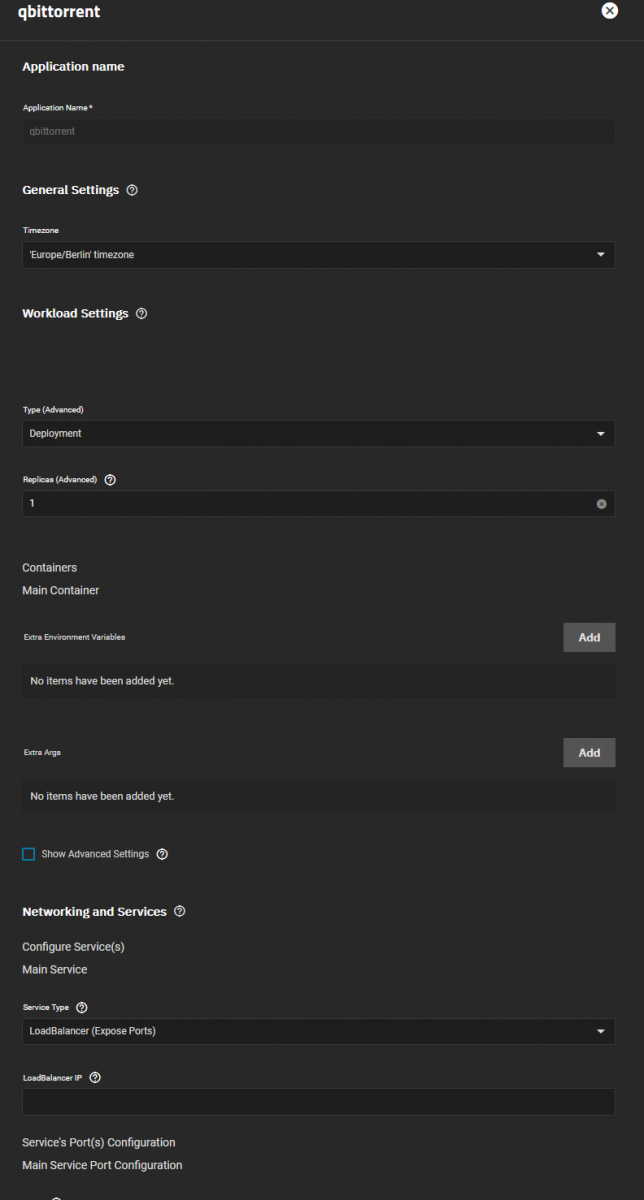This screenshot has height=1200, width=644.
Task: Click the Containers label
Action: 50,567
